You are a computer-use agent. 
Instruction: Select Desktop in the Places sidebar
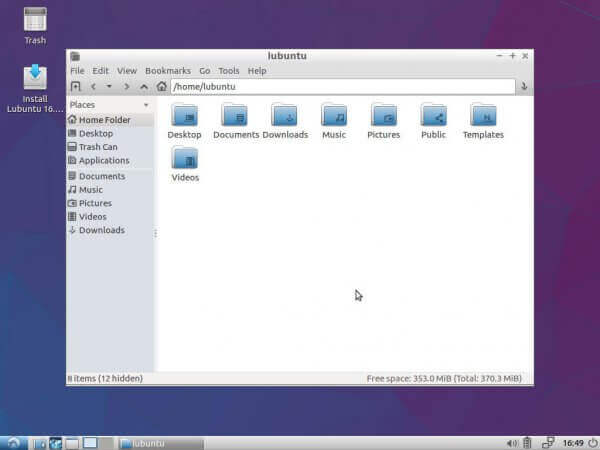[x=110, y=134]
